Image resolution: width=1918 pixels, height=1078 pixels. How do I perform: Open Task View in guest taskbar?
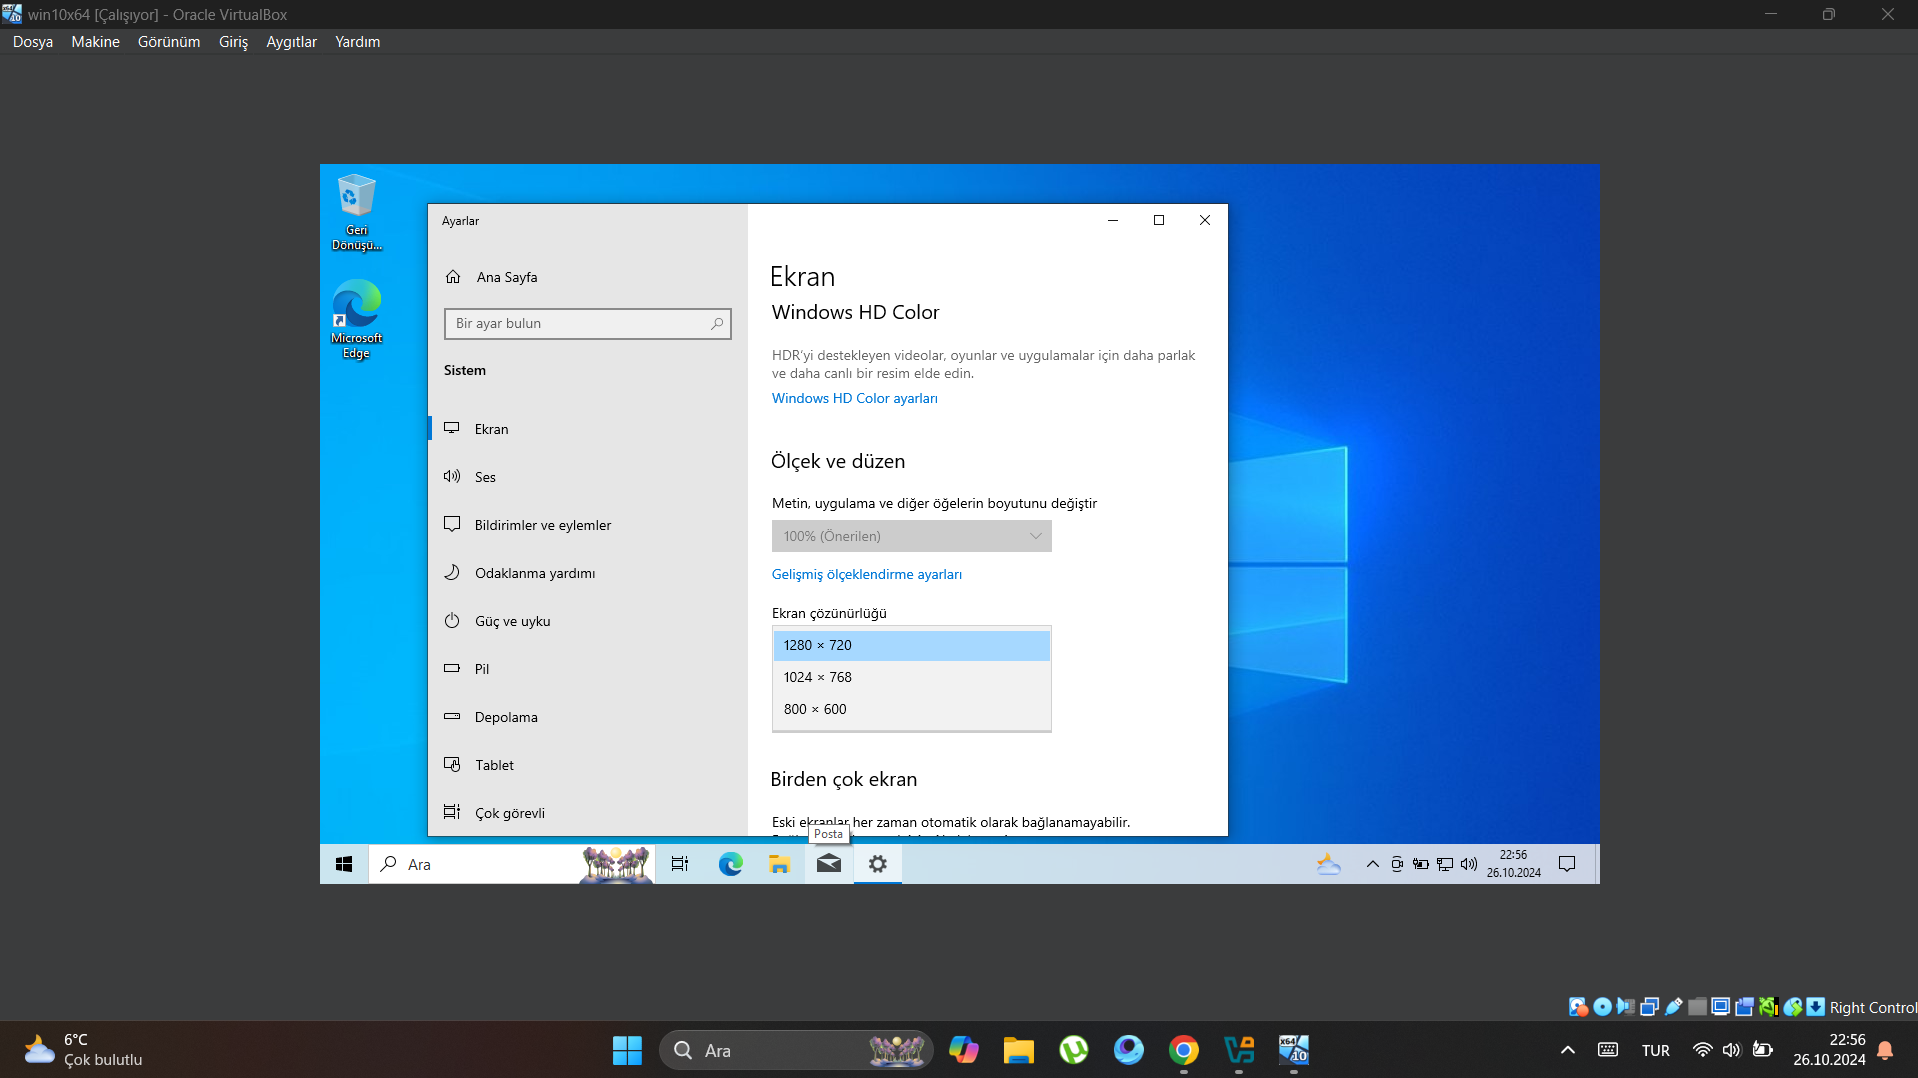[680, 864]
